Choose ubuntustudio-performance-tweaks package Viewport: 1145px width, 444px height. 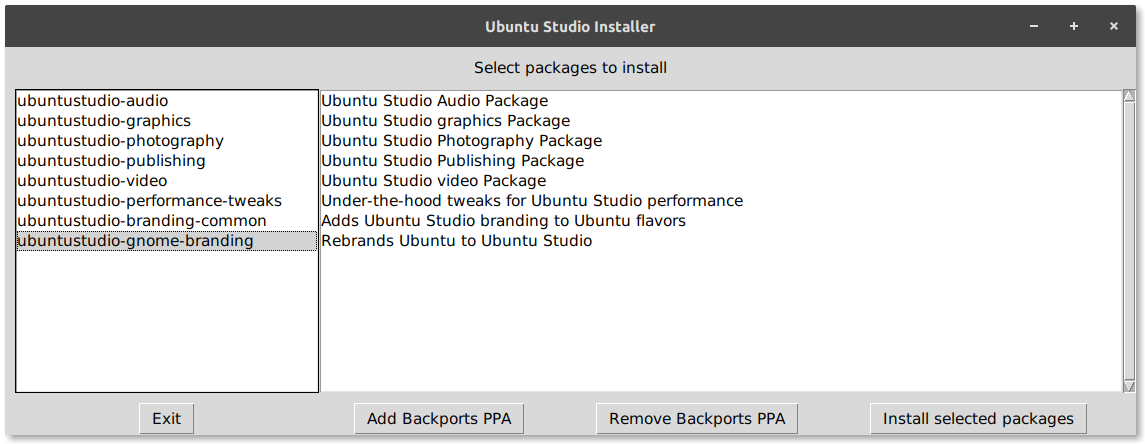[149, 201]
